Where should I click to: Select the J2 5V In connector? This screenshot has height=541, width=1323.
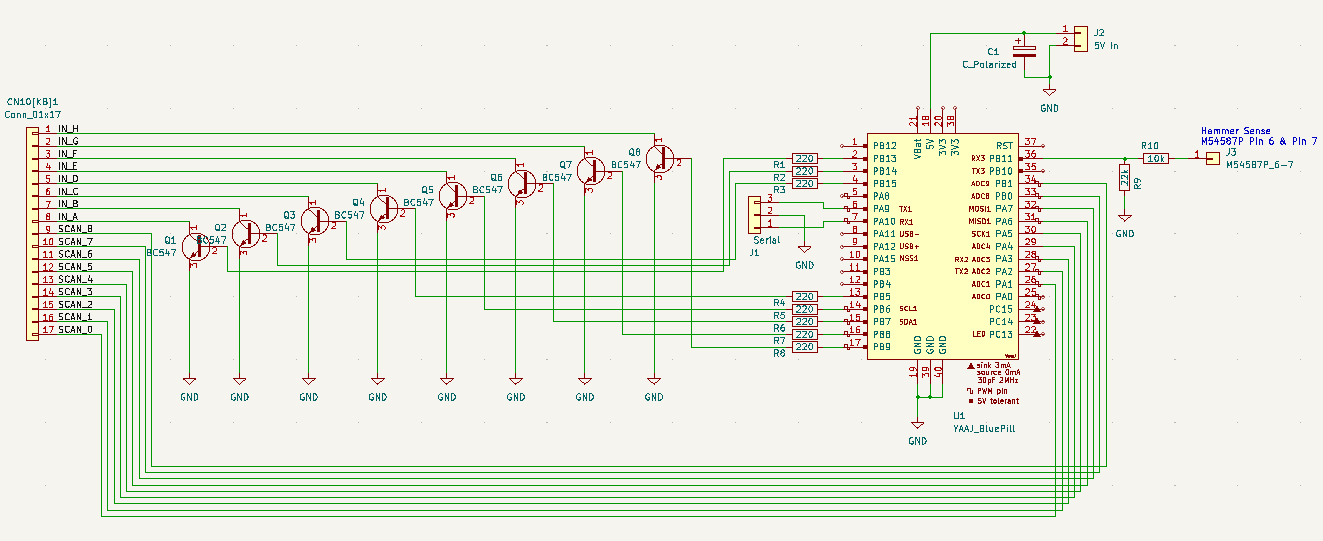(x=1079, y=38)
